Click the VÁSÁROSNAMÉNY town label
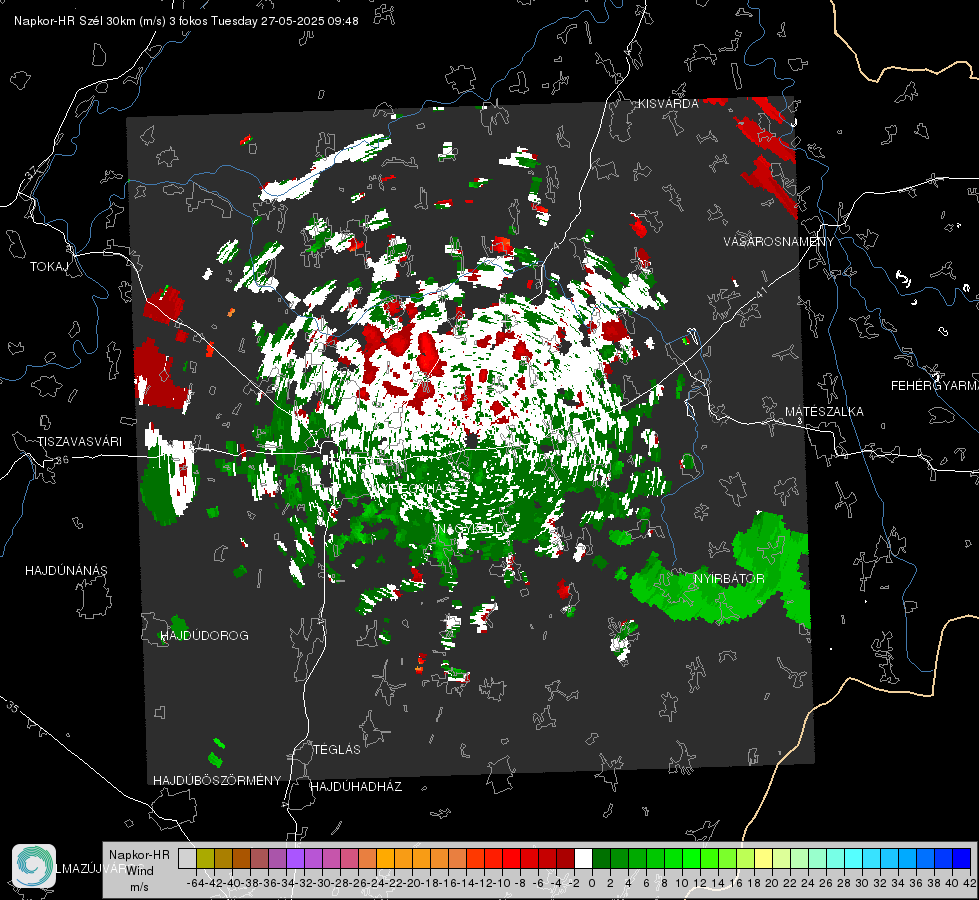Screen dimensions: 979x900 click(779, 242)
